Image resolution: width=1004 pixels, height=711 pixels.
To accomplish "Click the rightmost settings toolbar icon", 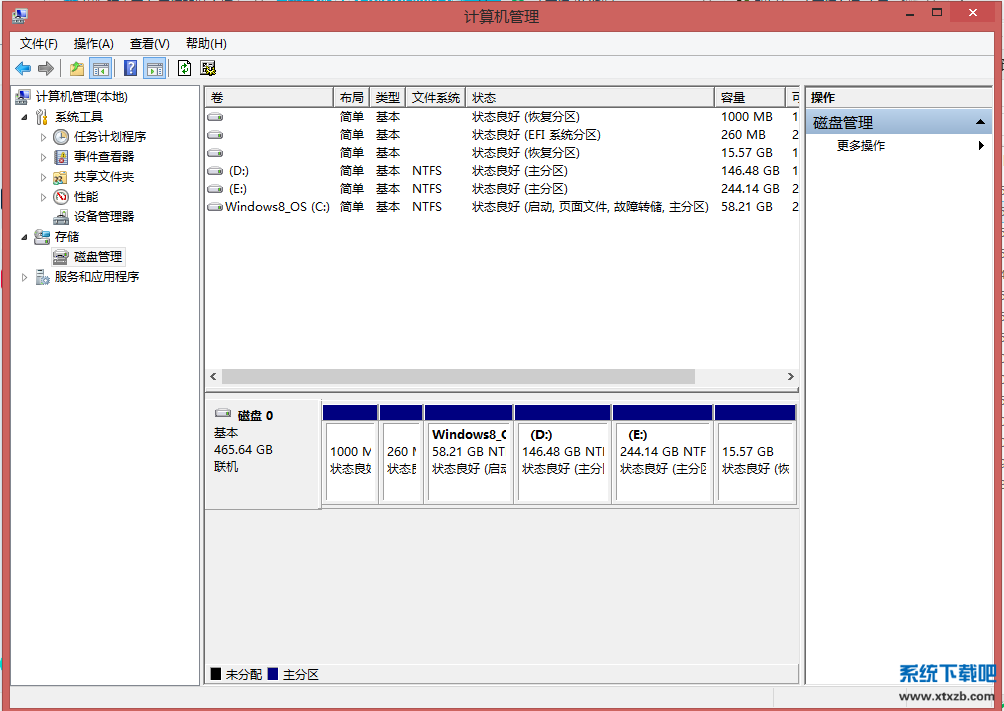I will (208, 68).
